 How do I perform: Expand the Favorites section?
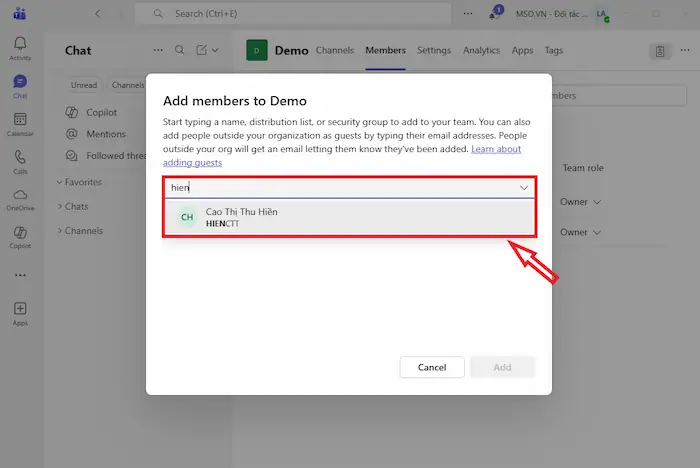click(x=83, y=182)
